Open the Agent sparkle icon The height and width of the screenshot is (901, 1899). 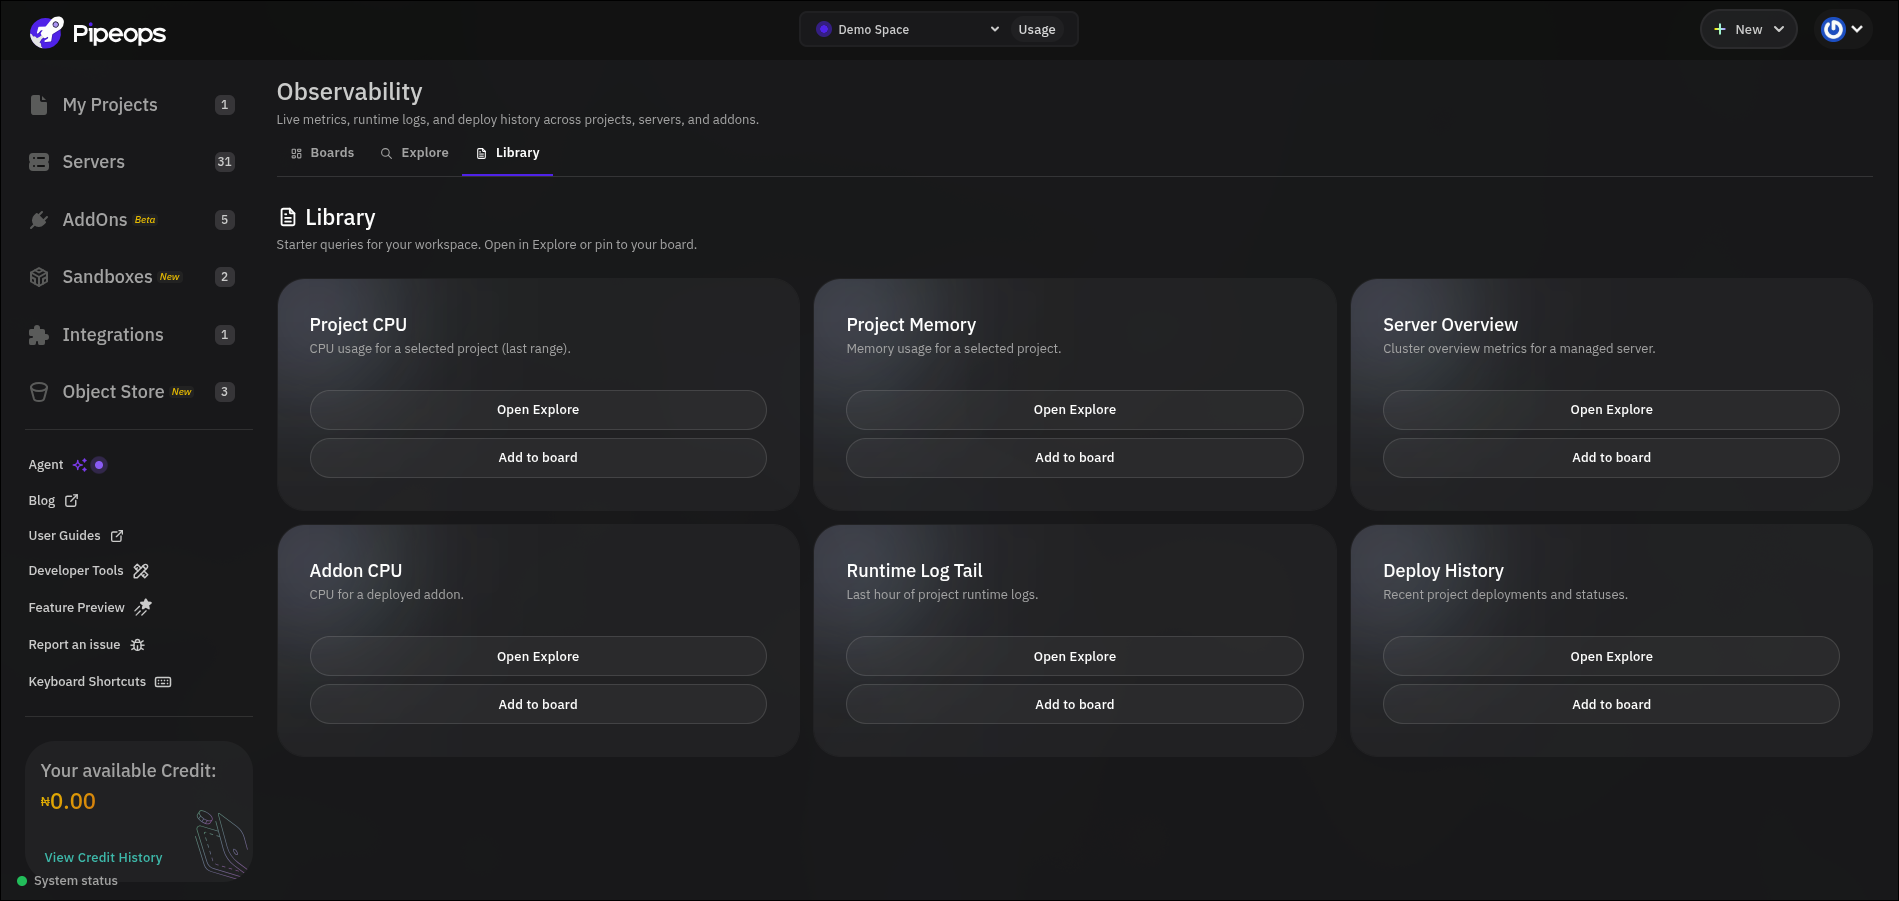(x=80, y=465)
